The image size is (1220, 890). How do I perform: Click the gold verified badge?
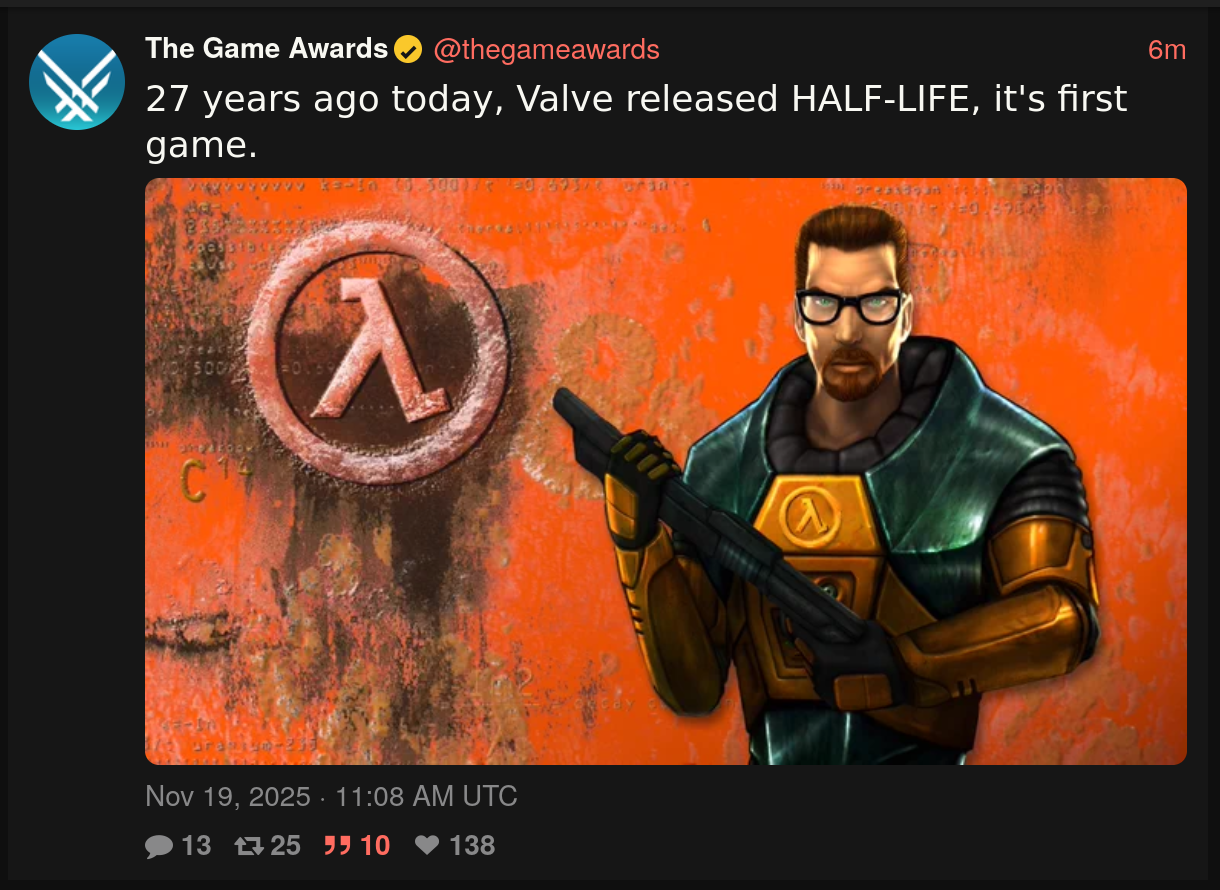[x=408, y=49]
